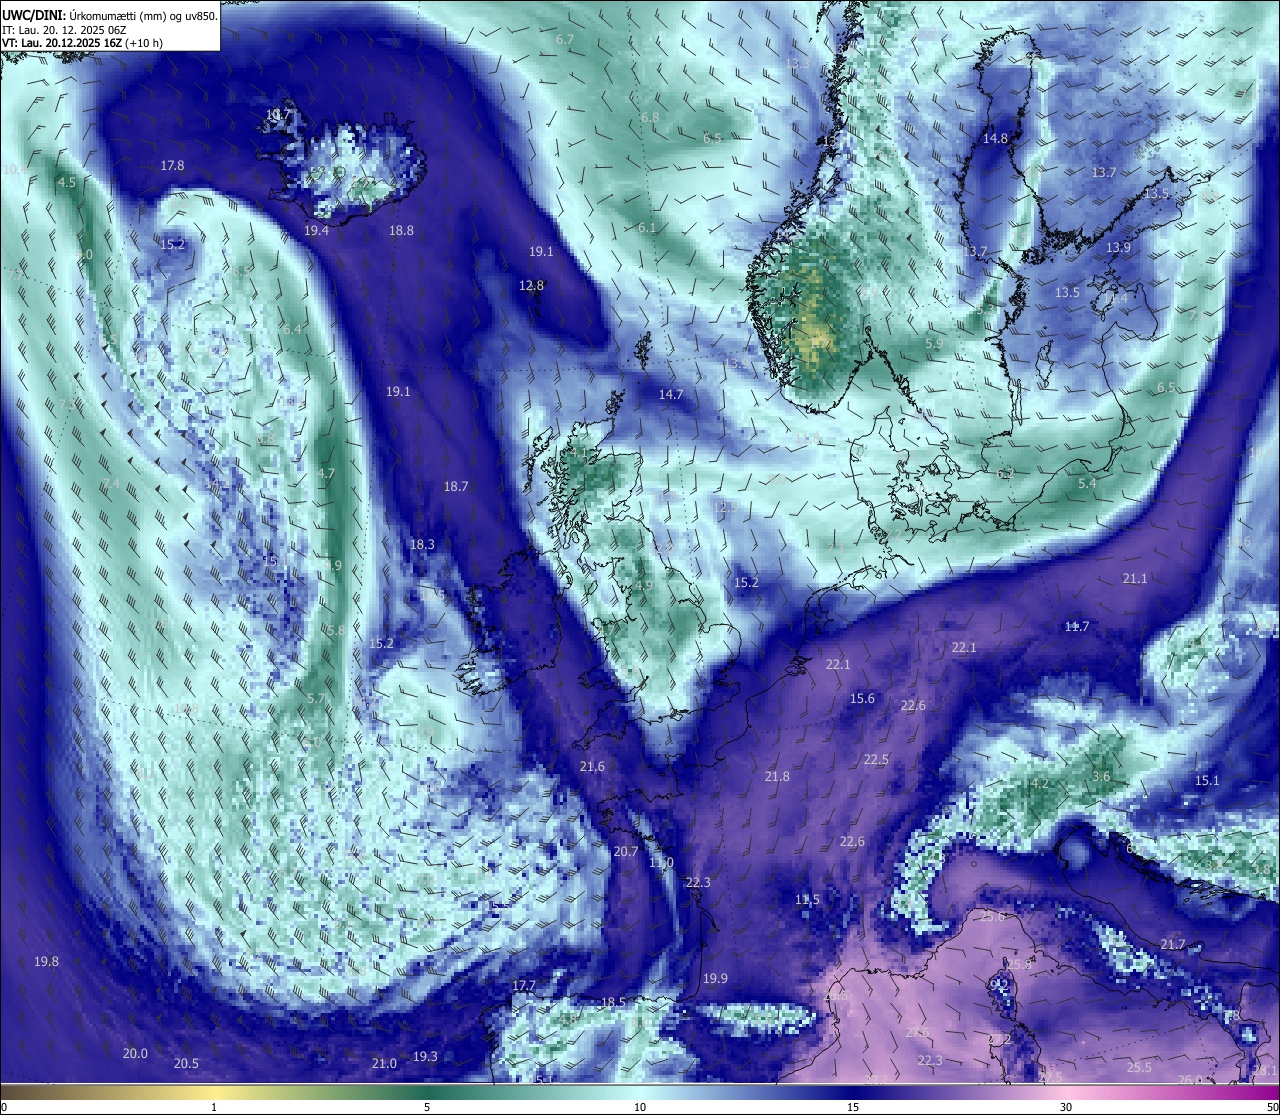1280x1115 pixels.
Task: Click the 5.9 value over Sweden
Action: 934,343
